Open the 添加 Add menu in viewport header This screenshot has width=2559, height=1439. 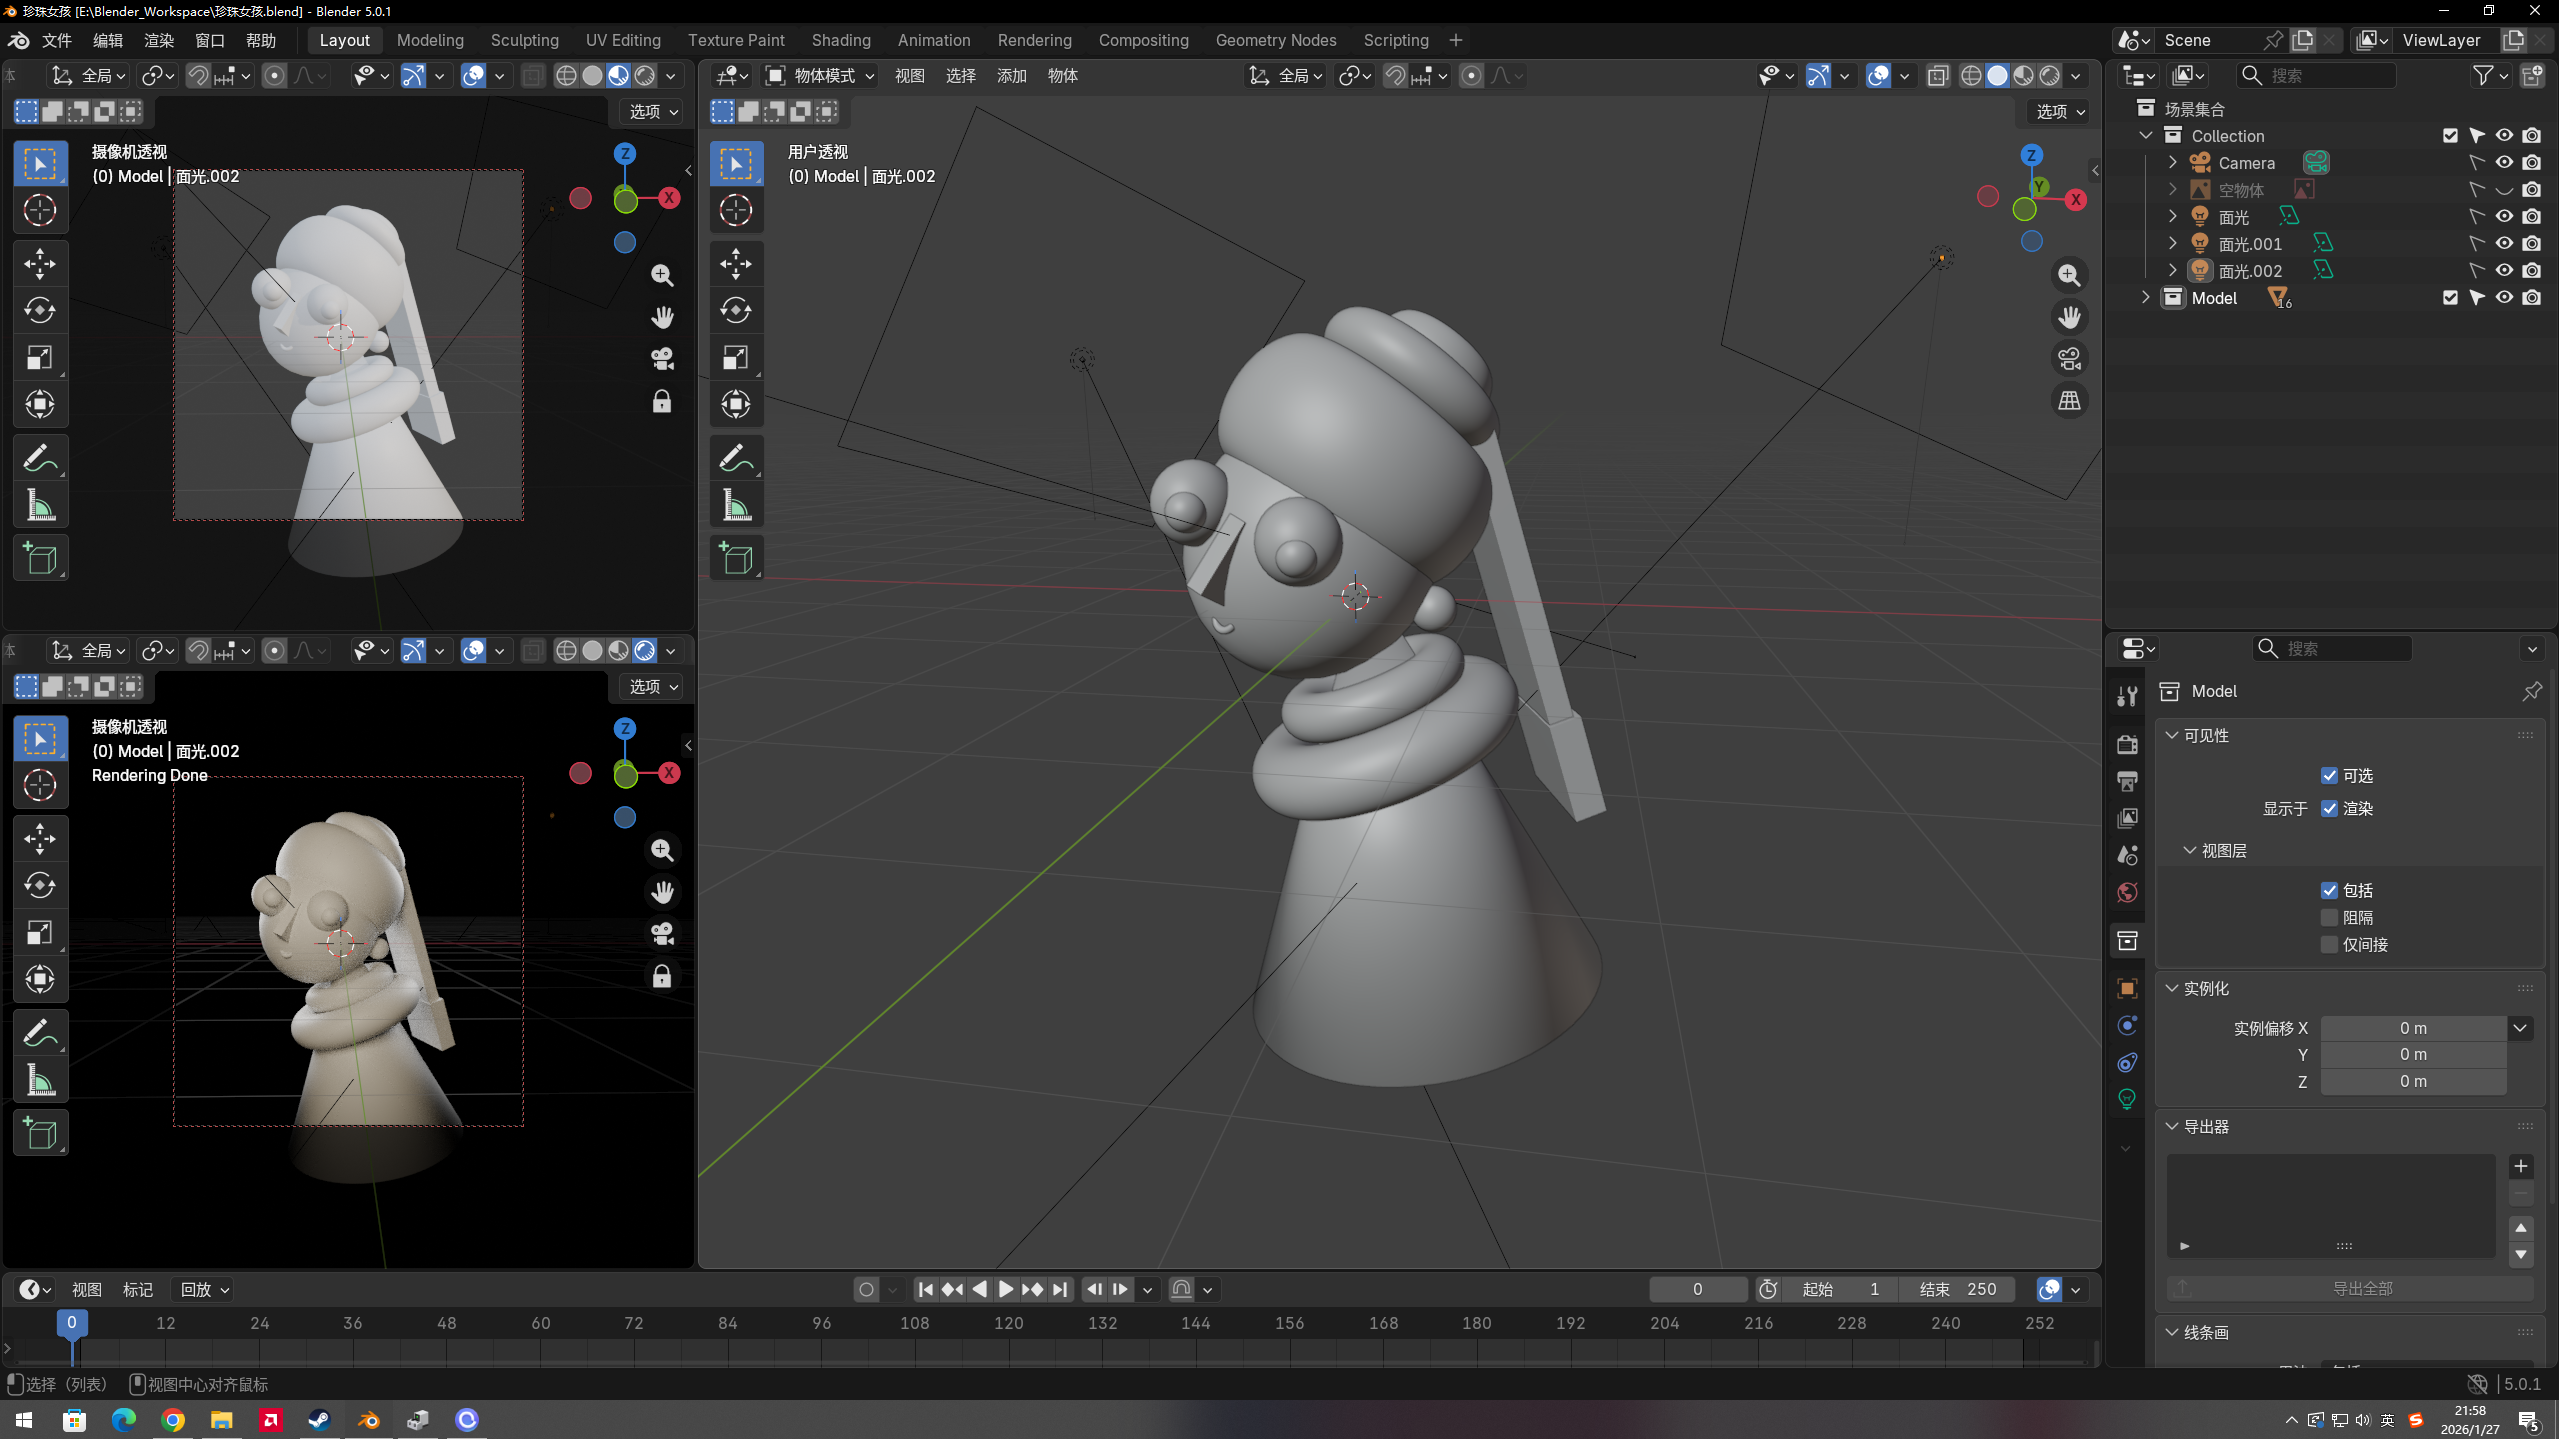coord(1011,76)
